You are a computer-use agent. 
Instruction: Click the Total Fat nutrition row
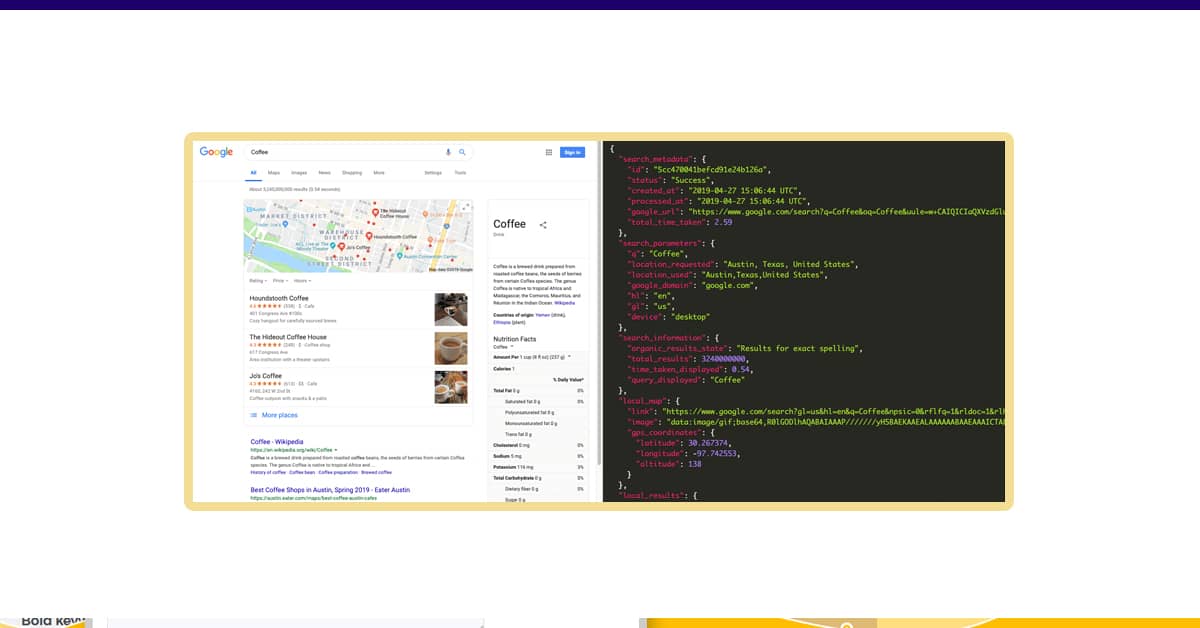pos(539,390)
